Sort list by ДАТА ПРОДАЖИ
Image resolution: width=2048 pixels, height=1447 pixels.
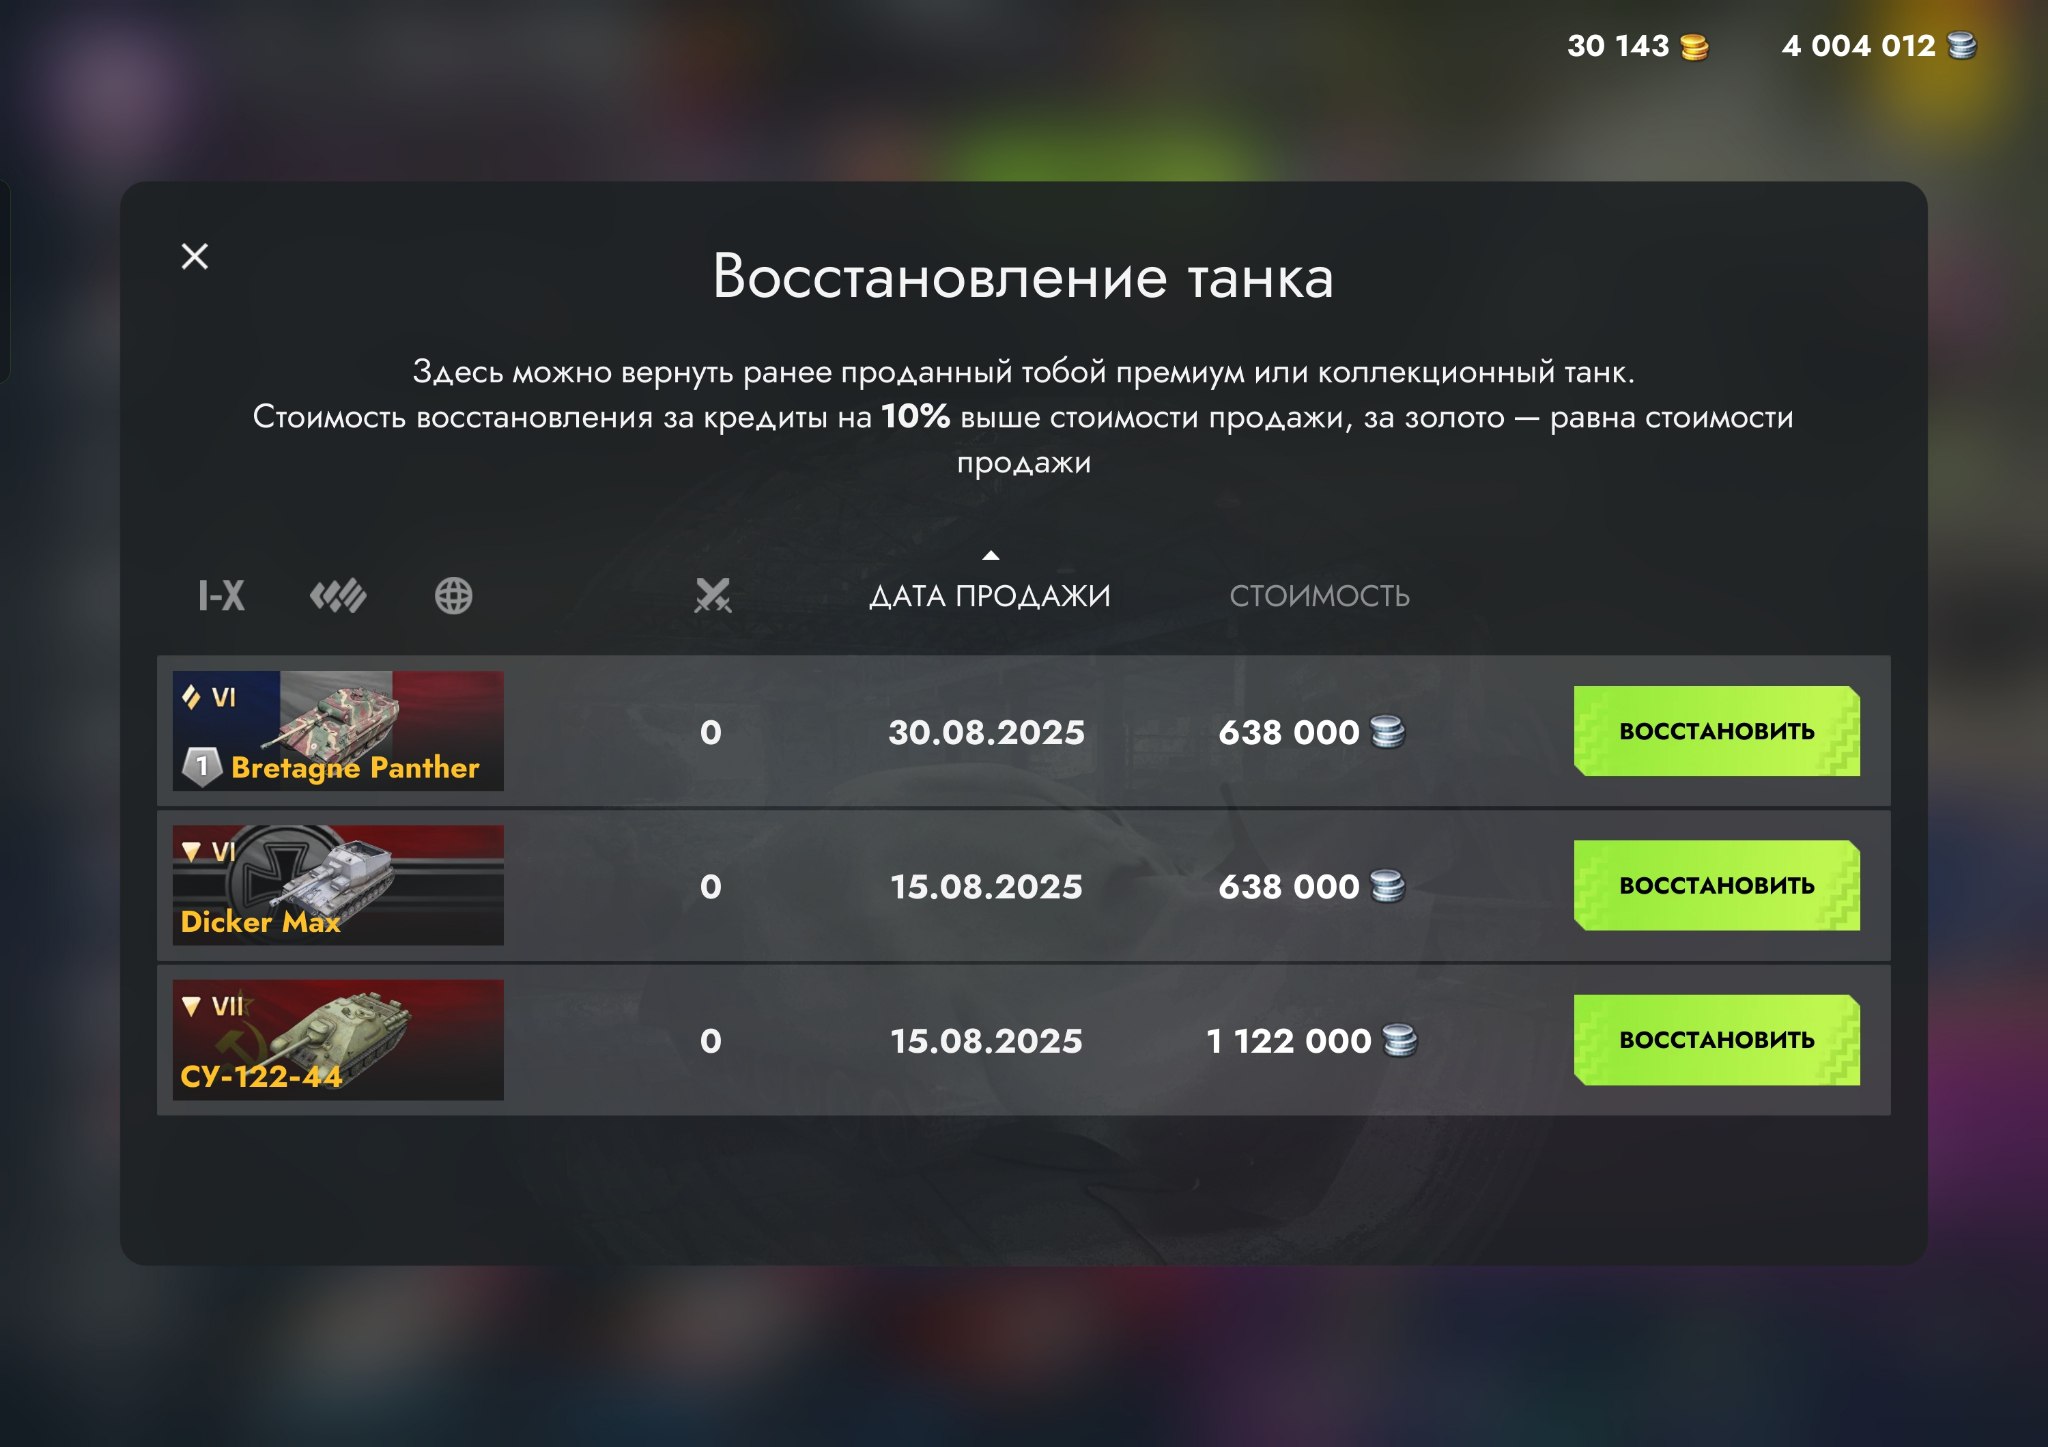point(990,596)
